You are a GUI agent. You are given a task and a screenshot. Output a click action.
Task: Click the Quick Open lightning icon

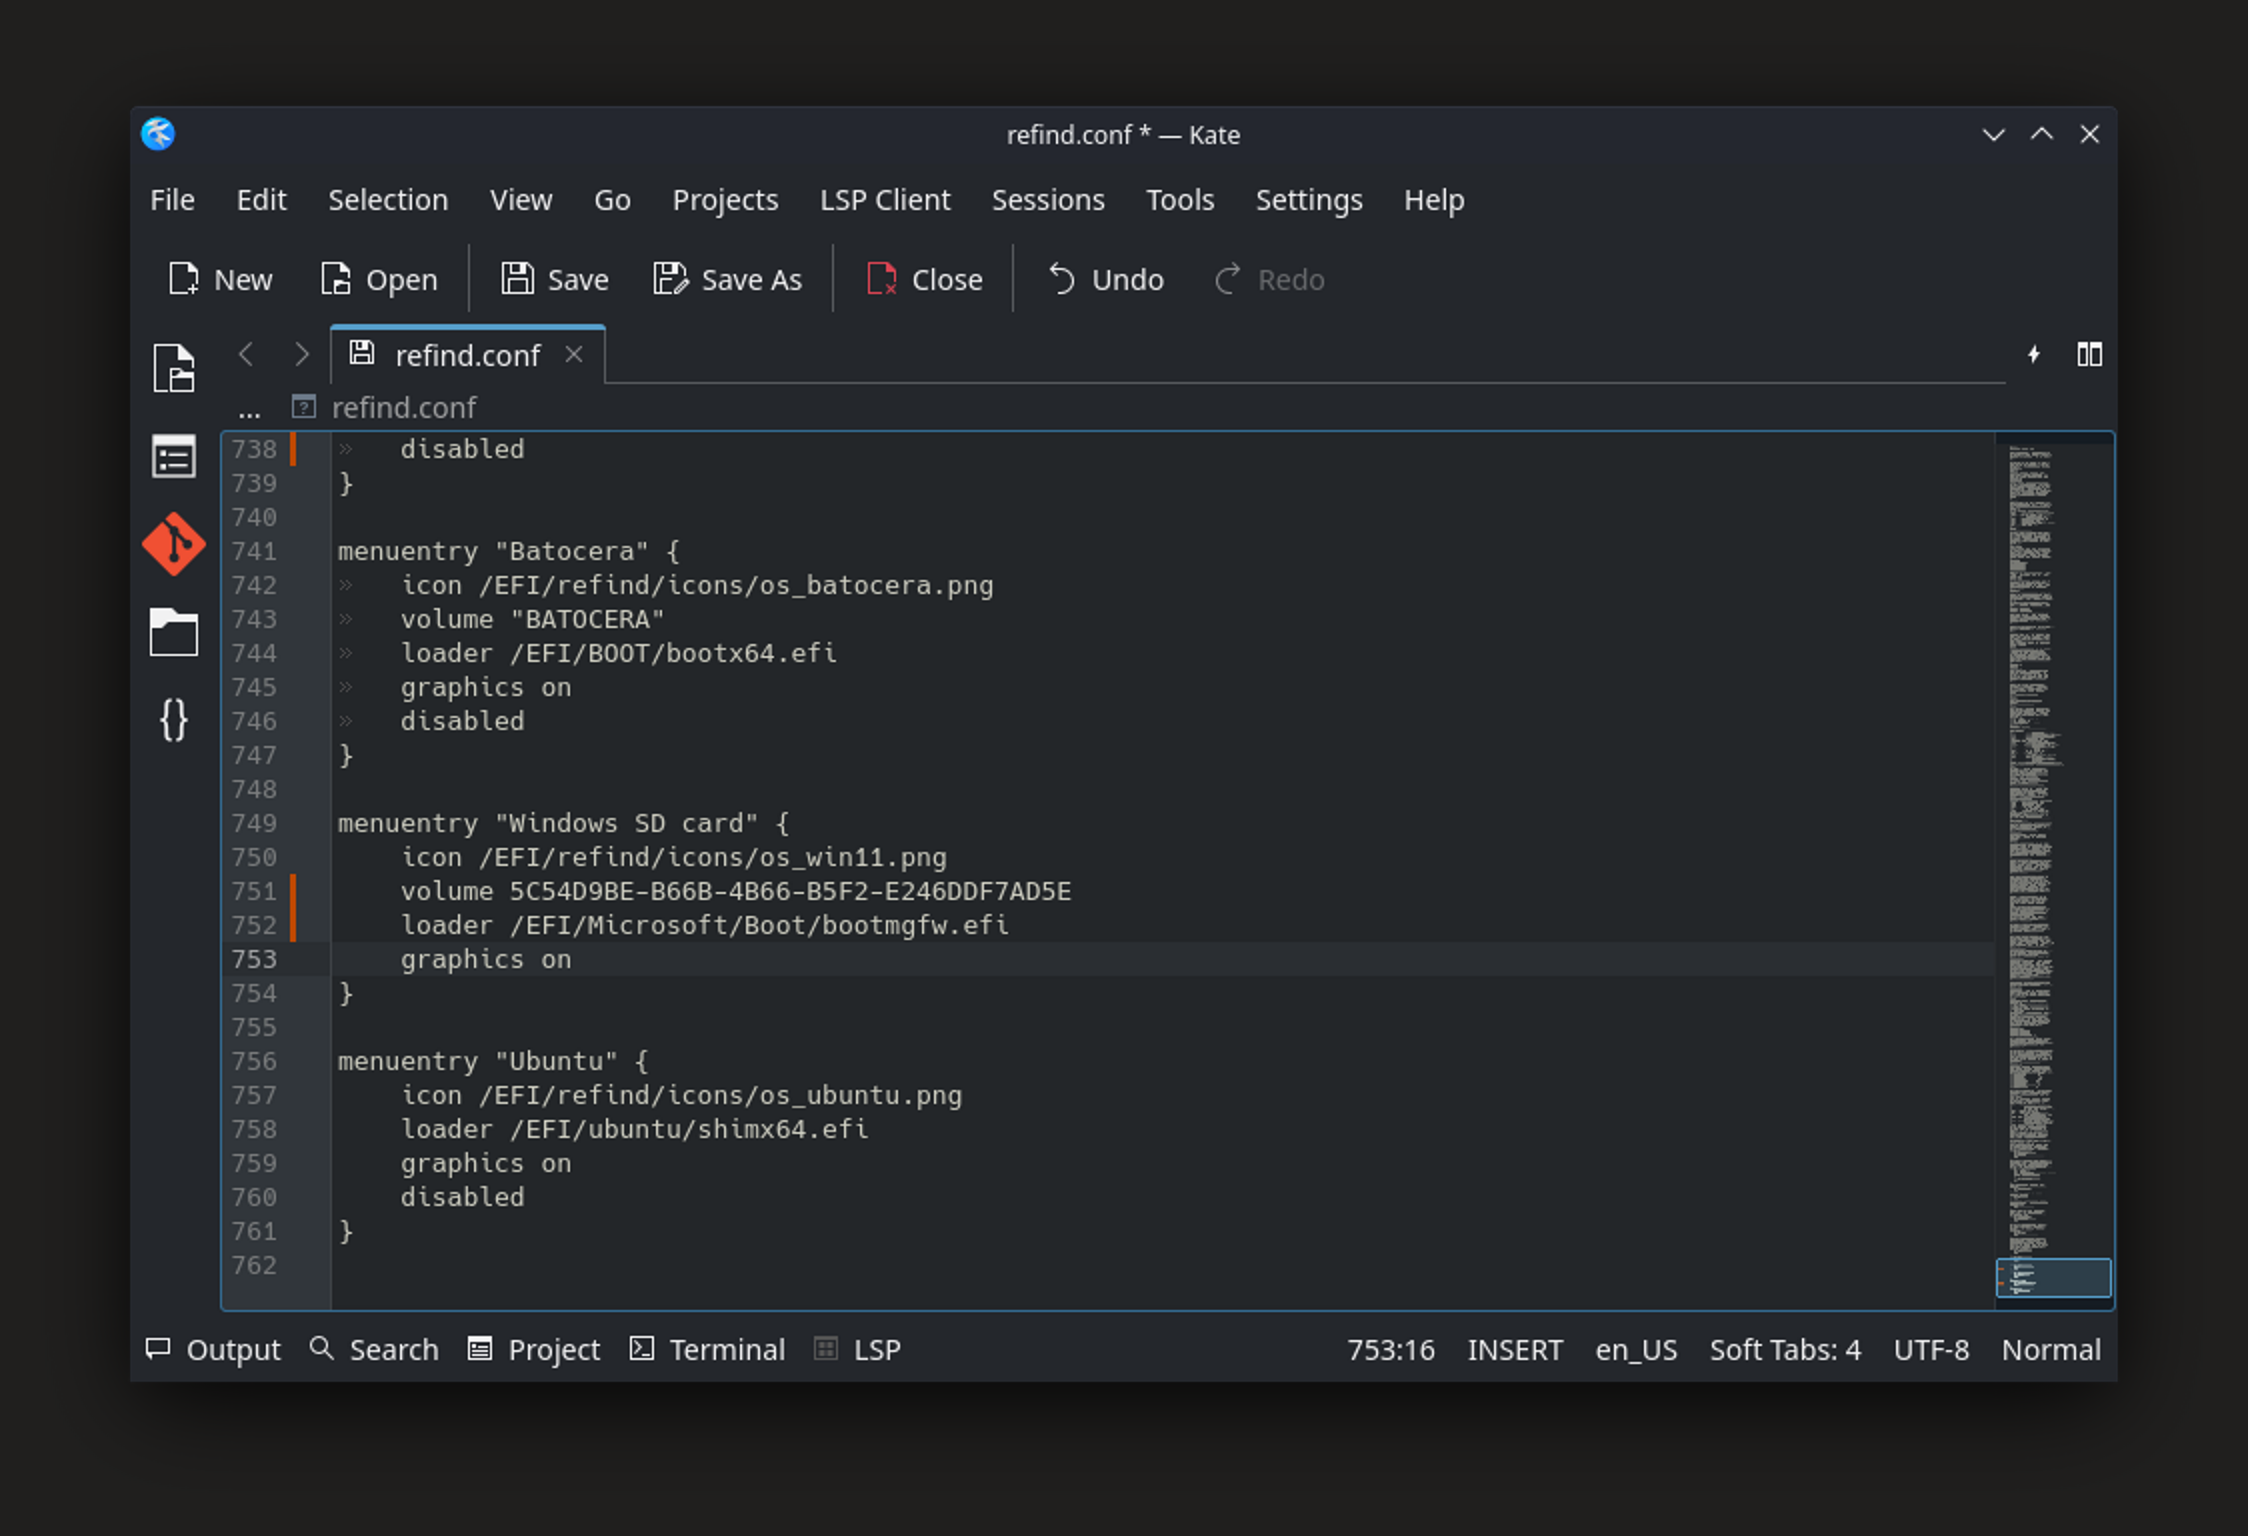pos(2033,355)
